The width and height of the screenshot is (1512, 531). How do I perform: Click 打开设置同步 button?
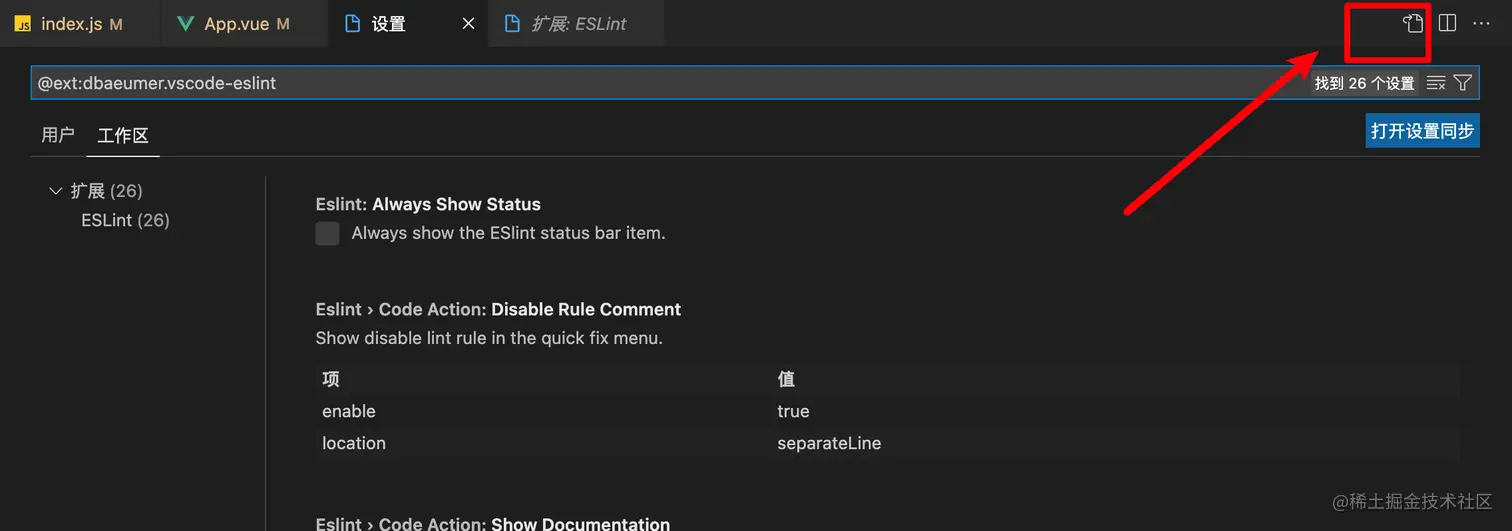point(1422,131)
